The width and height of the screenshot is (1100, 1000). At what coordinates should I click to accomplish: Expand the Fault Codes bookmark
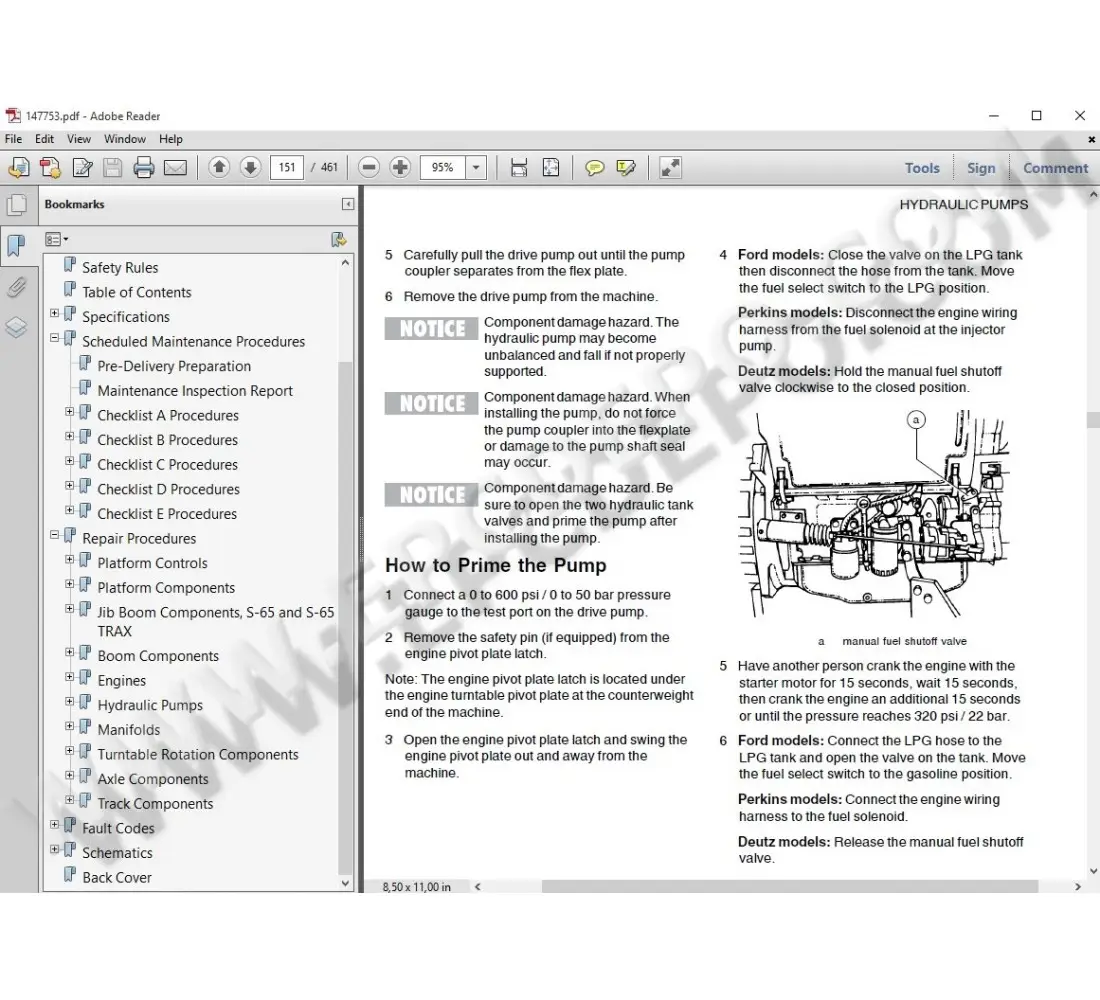pos(55,825)
